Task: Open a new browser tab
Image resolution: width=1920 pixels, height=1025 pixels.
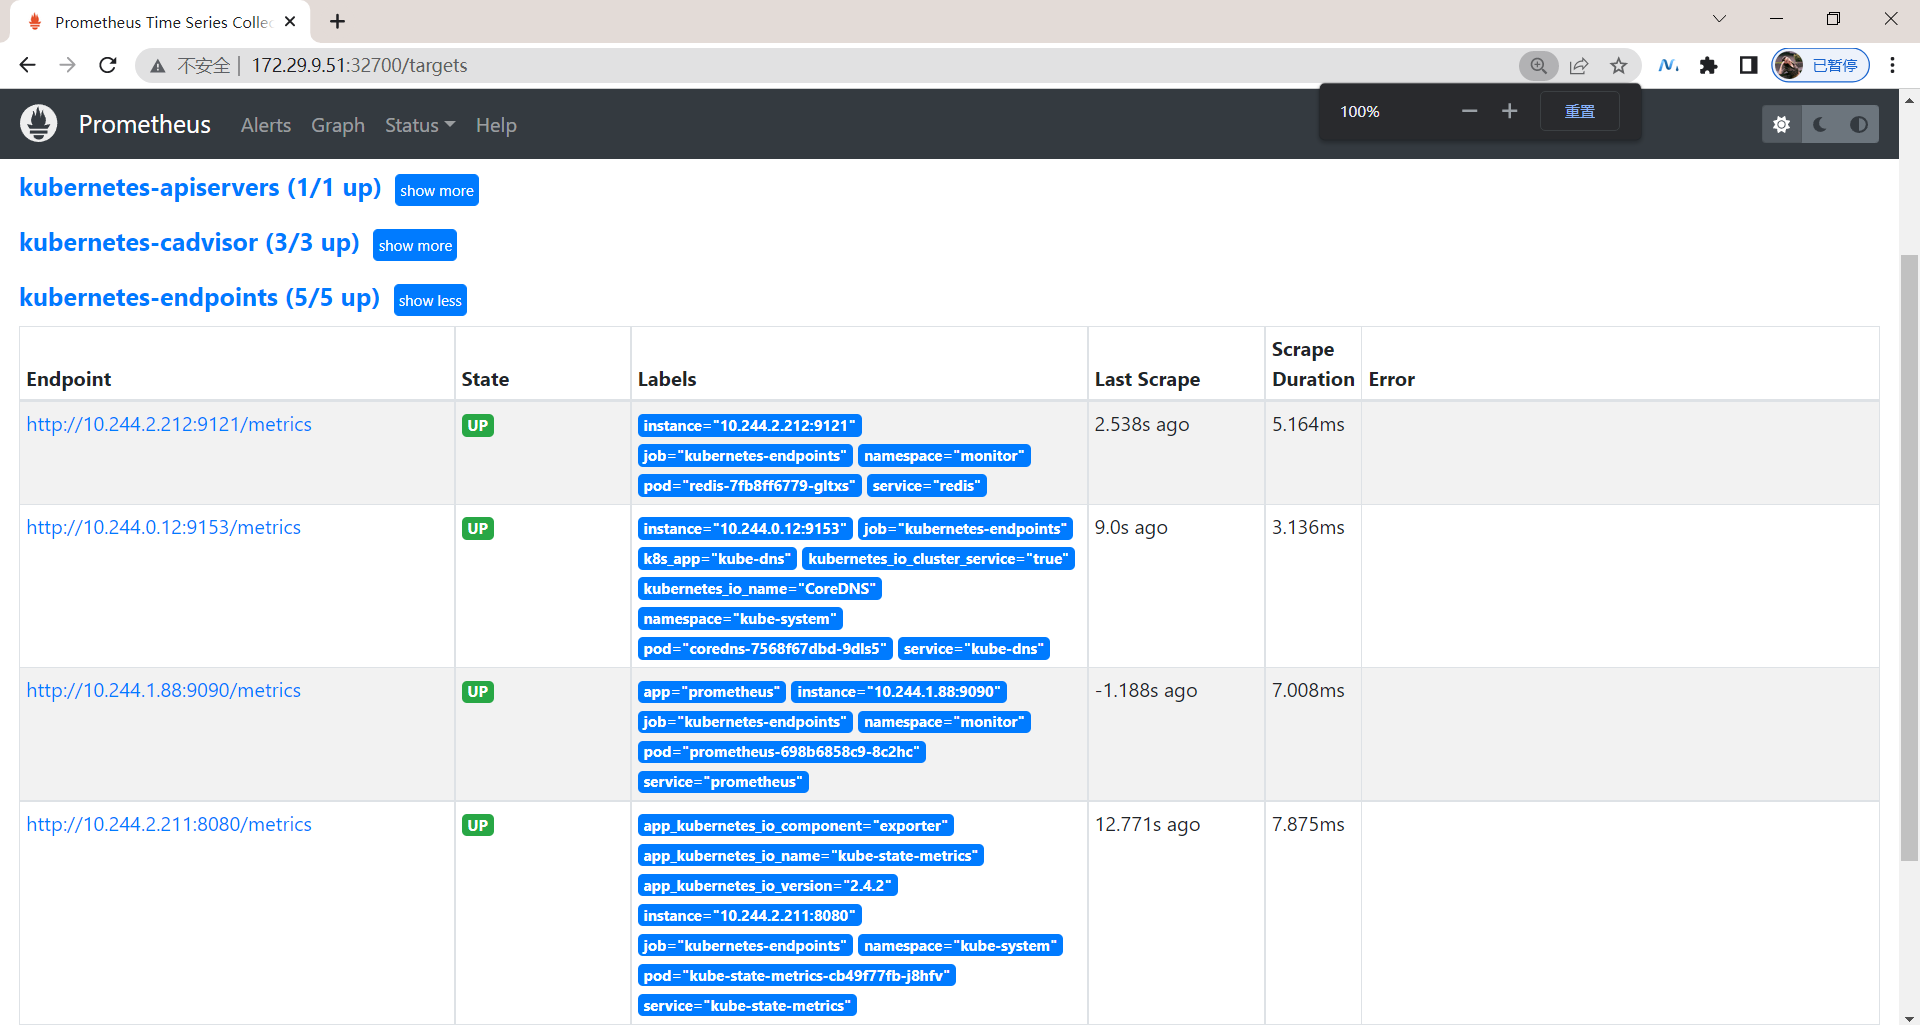Action: 338,21
